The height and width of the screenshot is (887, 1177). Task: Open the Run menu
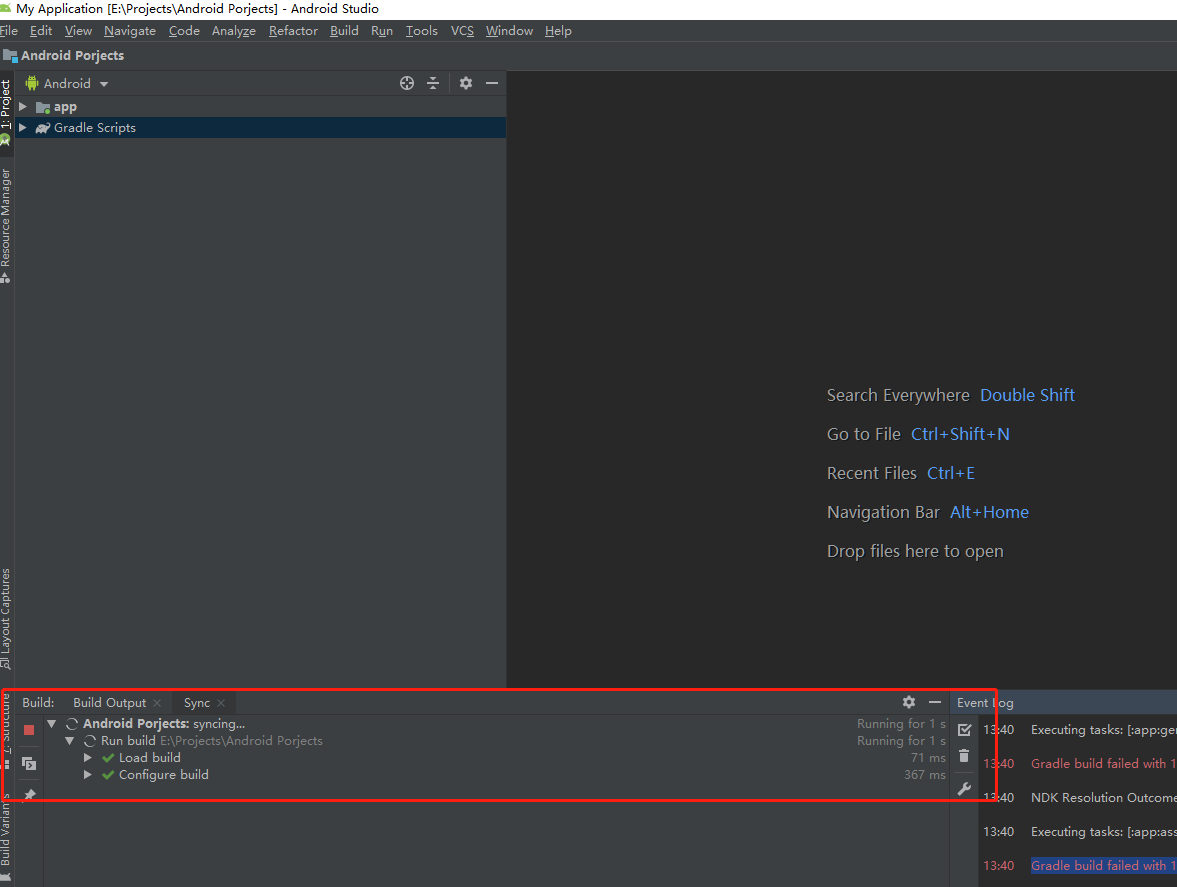381,31
